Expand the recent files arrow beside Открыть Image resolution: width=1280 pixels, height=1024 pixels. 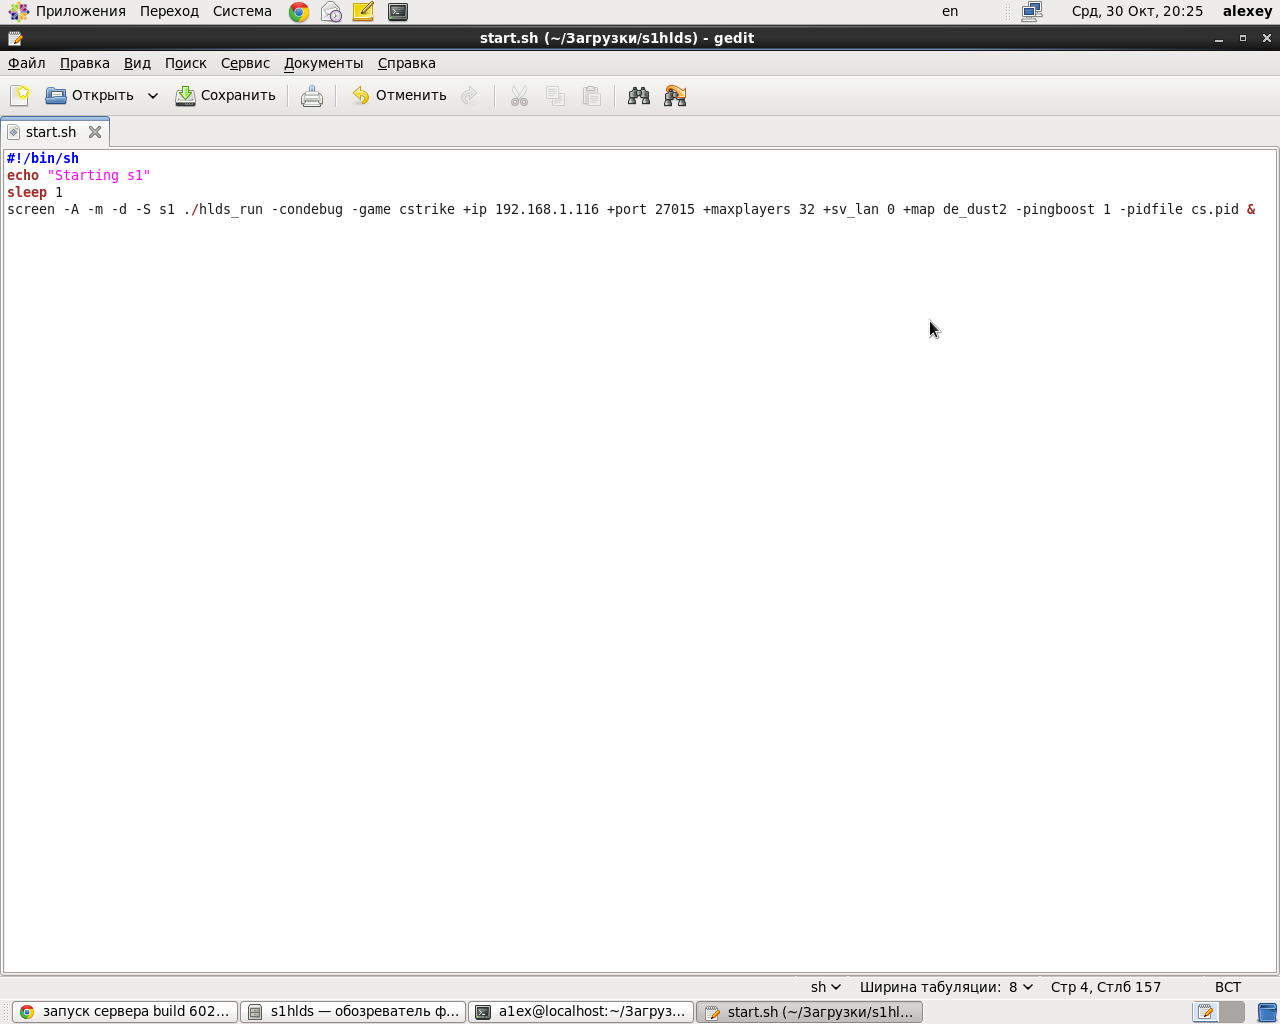point(153,96)
